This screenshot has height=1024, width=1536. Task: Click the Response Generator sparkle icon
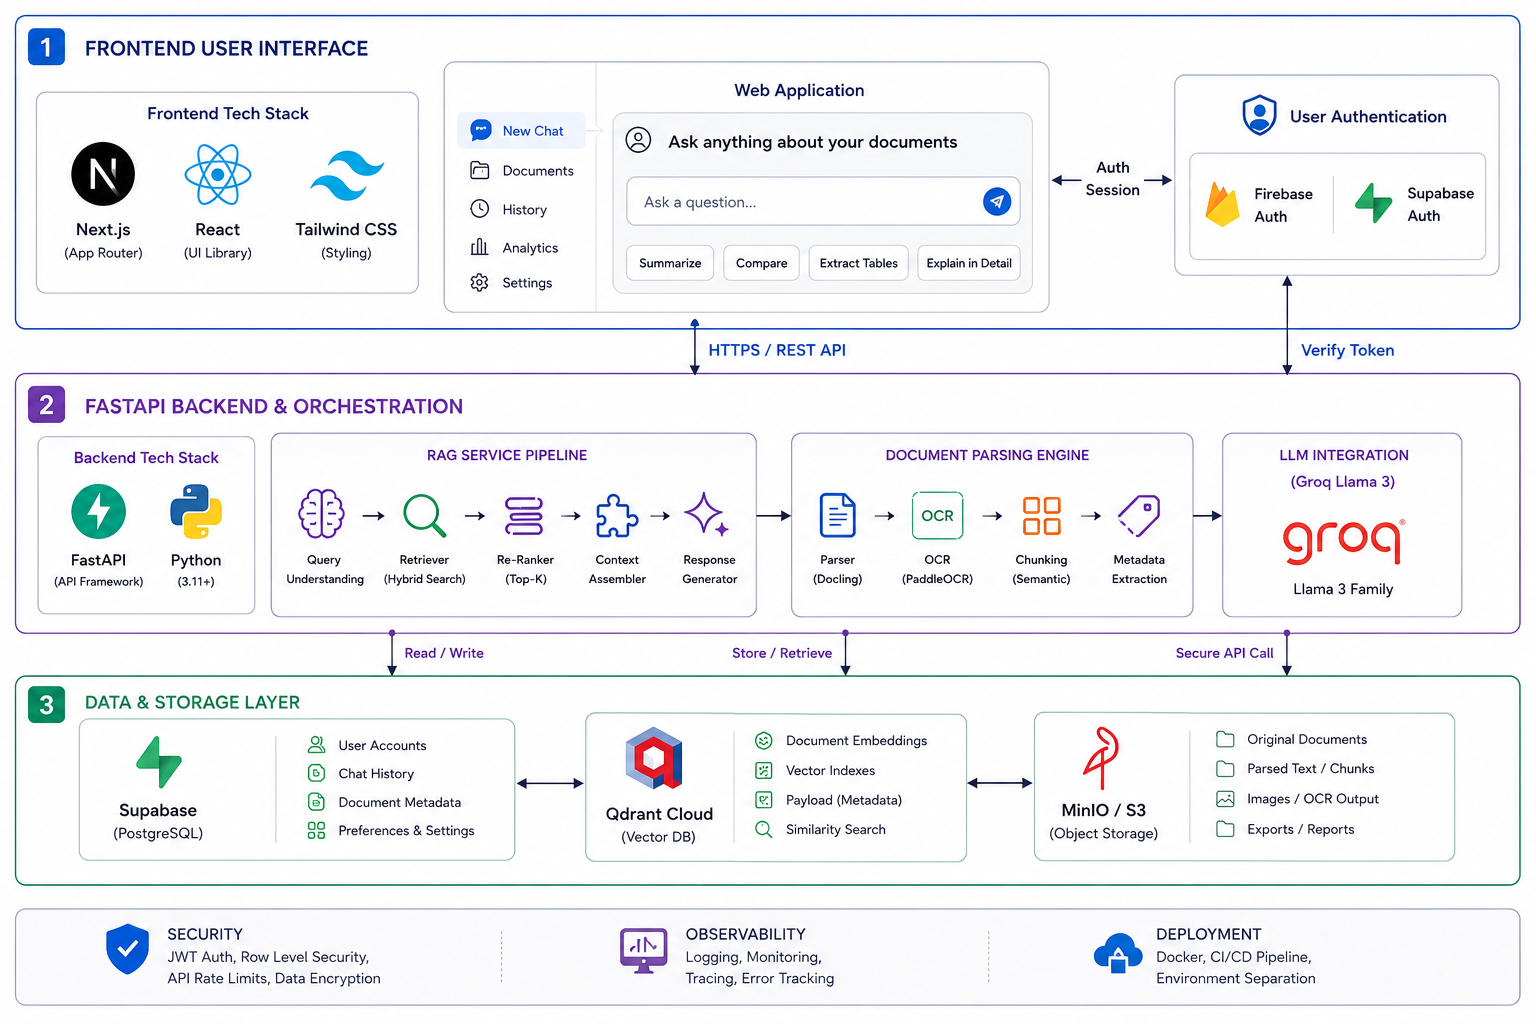(706, 514)
